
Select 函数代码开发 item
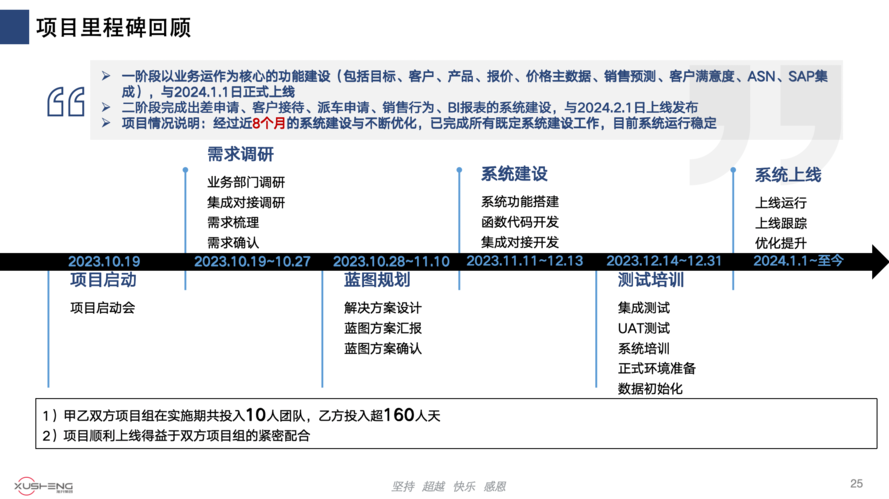point(520,222)
